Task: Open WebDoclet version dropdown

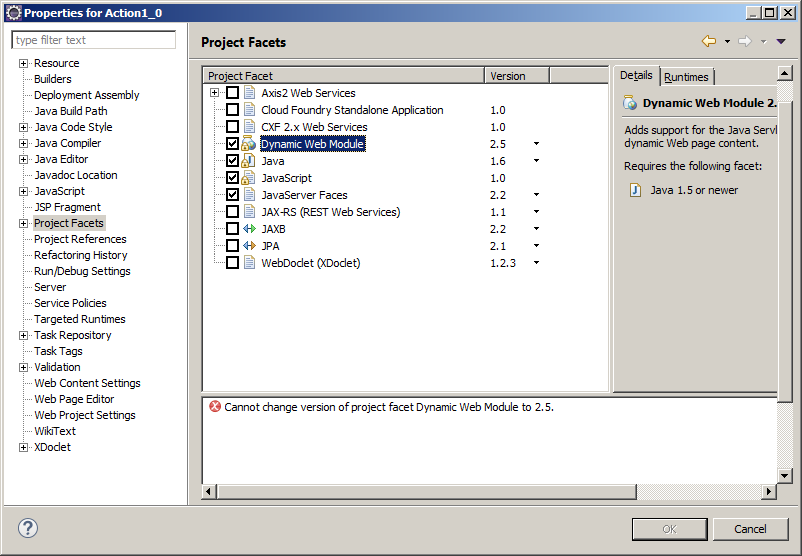Action: click(x=536, y=262)
